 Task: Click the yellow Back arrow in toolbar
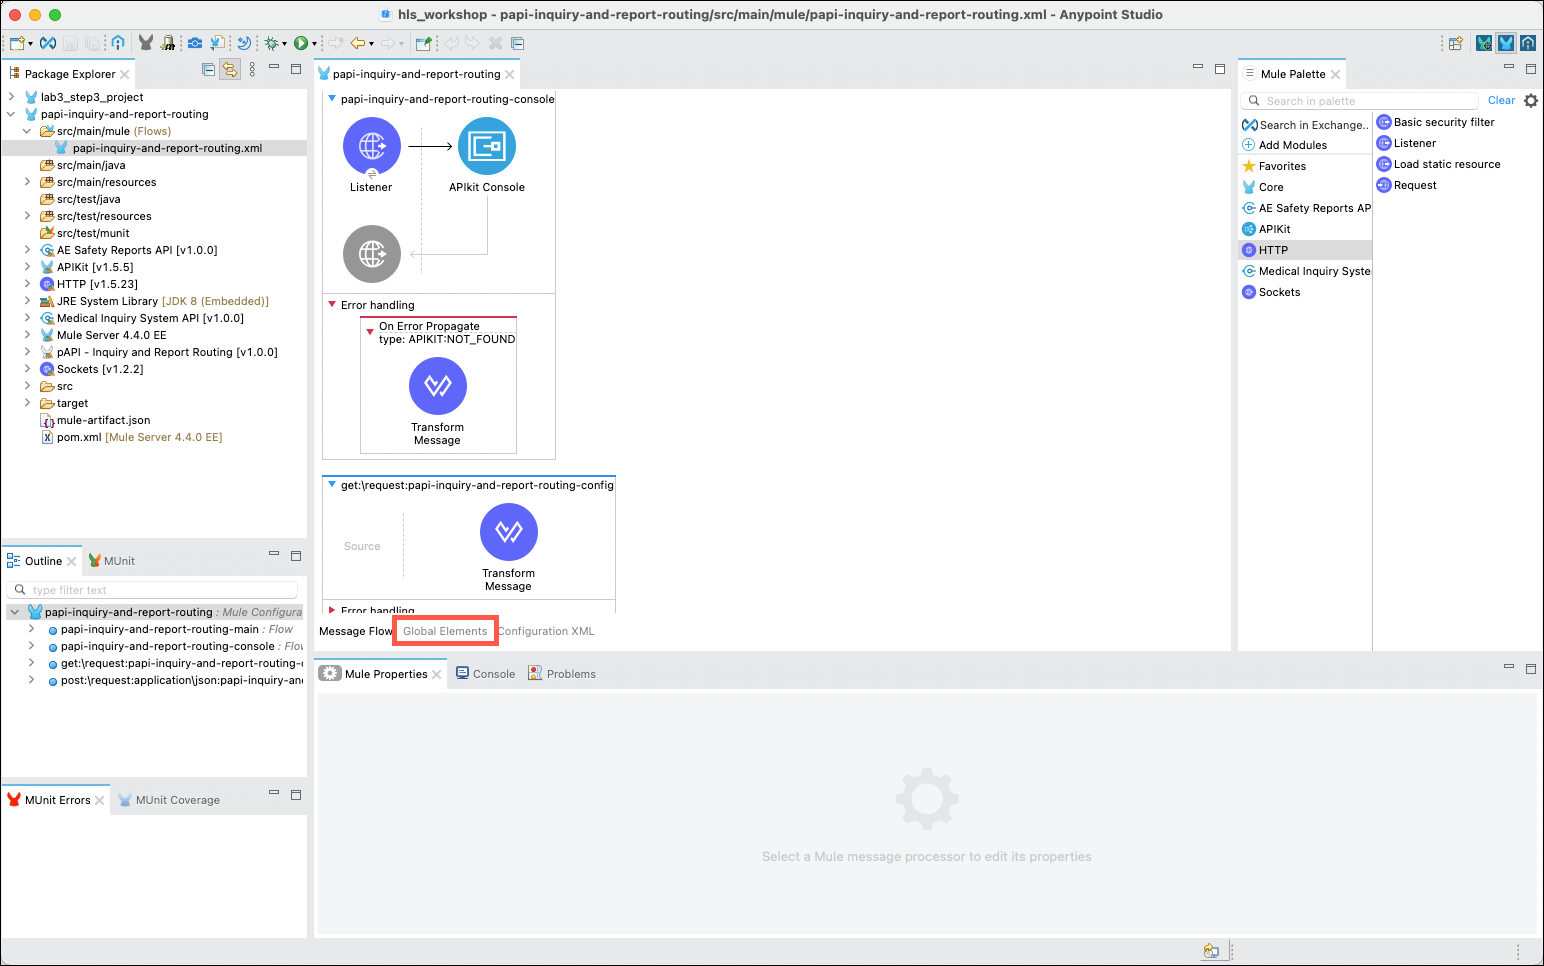click(357, 43)
